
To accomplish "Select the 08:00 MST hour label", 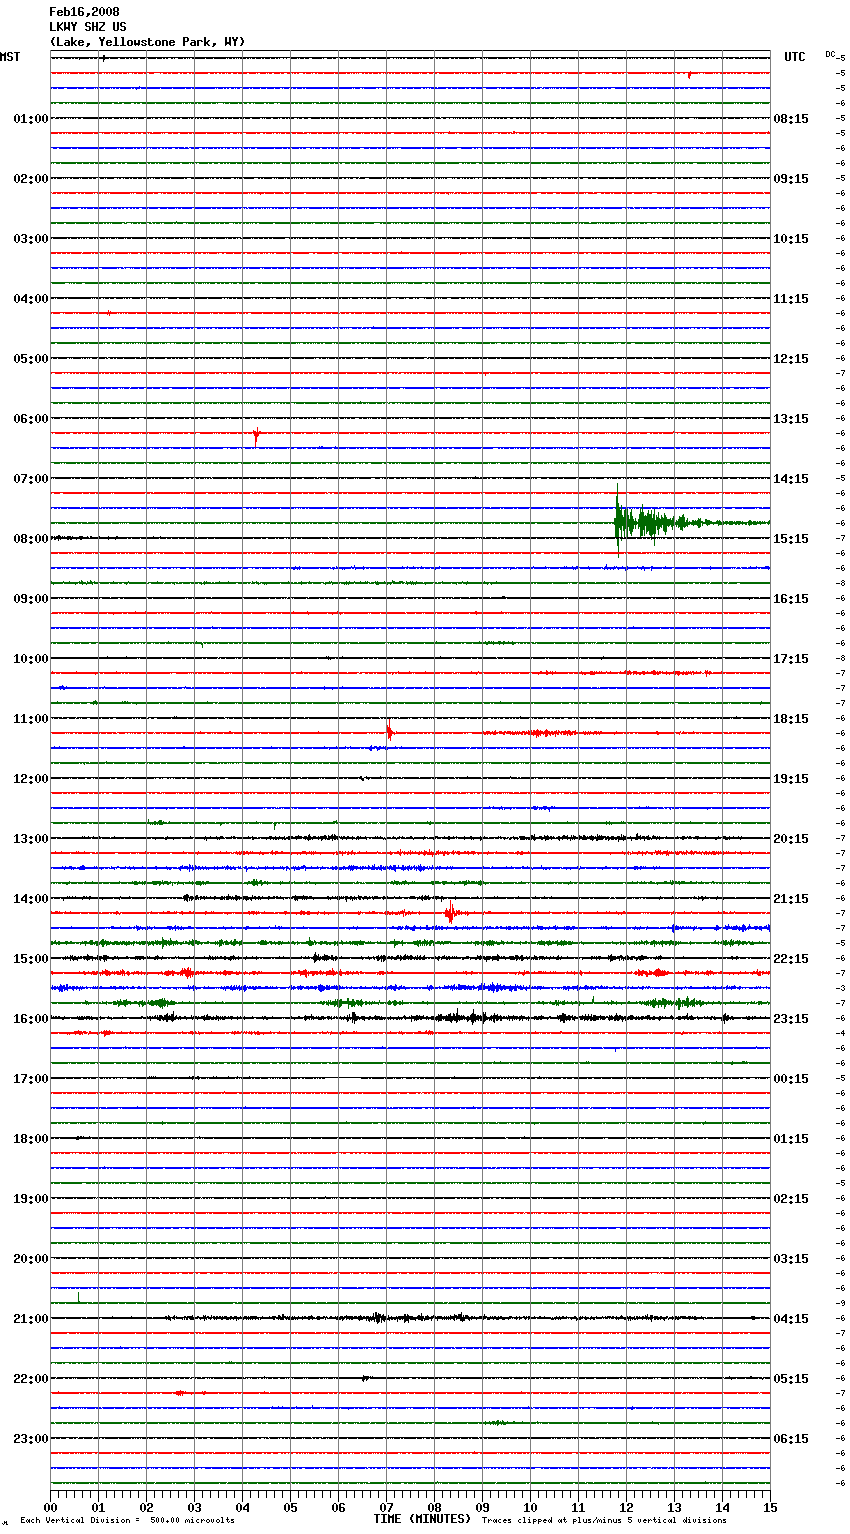I will pyautogui.click(x=30, y=539).
